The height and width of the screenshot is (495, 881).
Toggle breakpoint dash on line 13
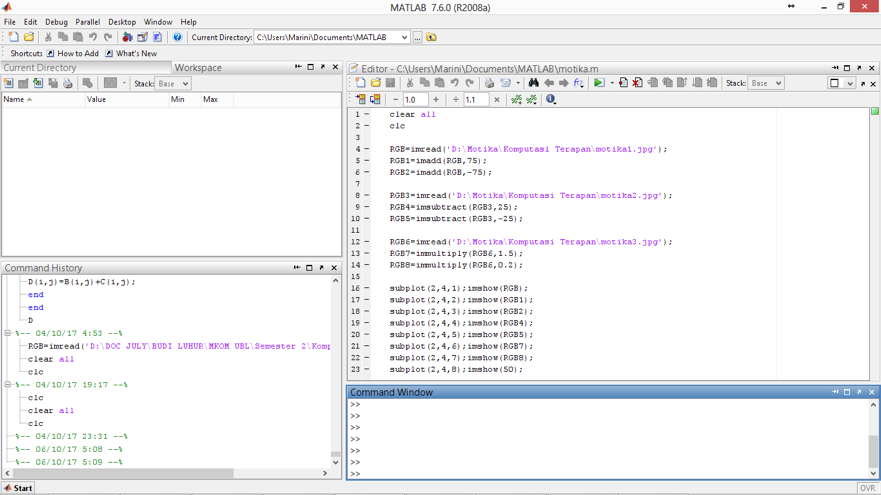pyautogui.click(x=367, y=253)
